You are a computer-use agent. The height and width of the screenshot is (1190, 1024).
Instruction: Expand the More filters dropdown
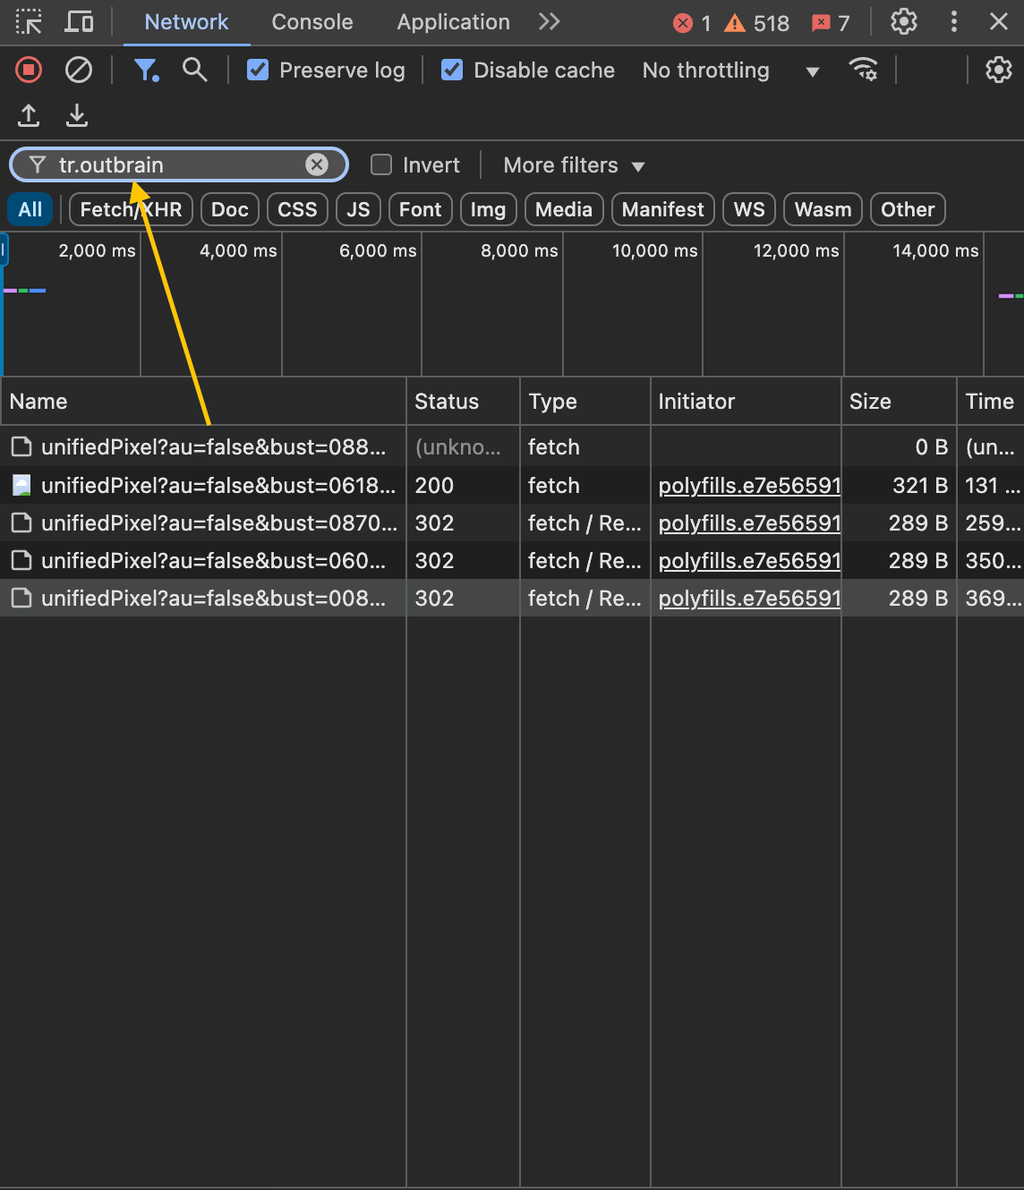[x=574, y=165]
